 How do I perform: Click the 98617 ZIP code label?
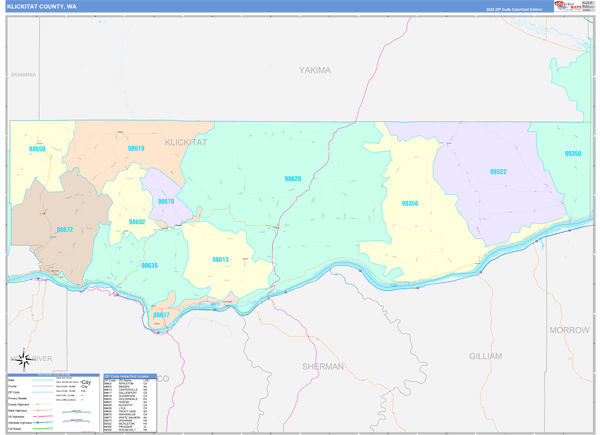(x=161, y=315)
